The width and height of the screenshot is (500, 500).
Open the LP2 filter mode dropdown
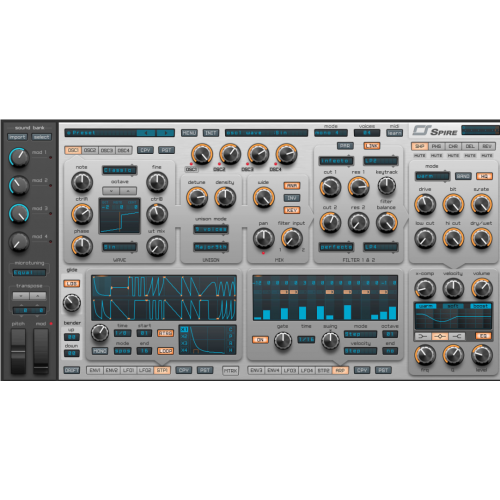pos(380,161)
